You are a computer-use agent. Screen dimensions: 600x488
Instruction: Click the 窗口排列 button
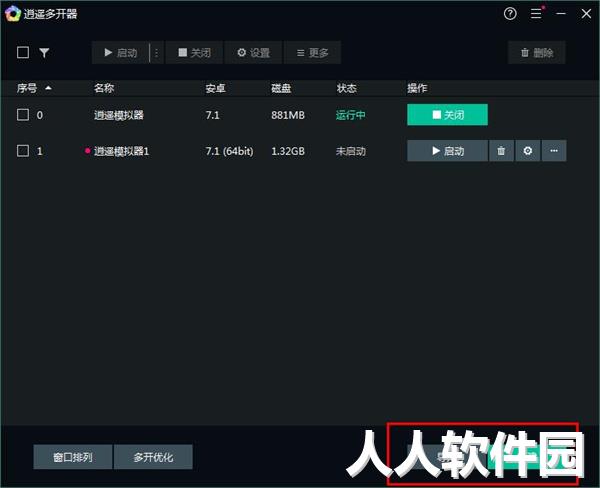pos(73,457)
